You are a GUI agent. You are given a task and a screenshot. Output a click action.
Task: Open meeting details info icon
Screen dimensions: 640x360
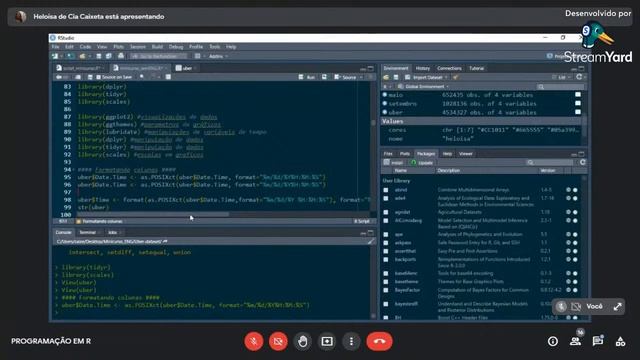pyautogui.click(x=553, y=341)
